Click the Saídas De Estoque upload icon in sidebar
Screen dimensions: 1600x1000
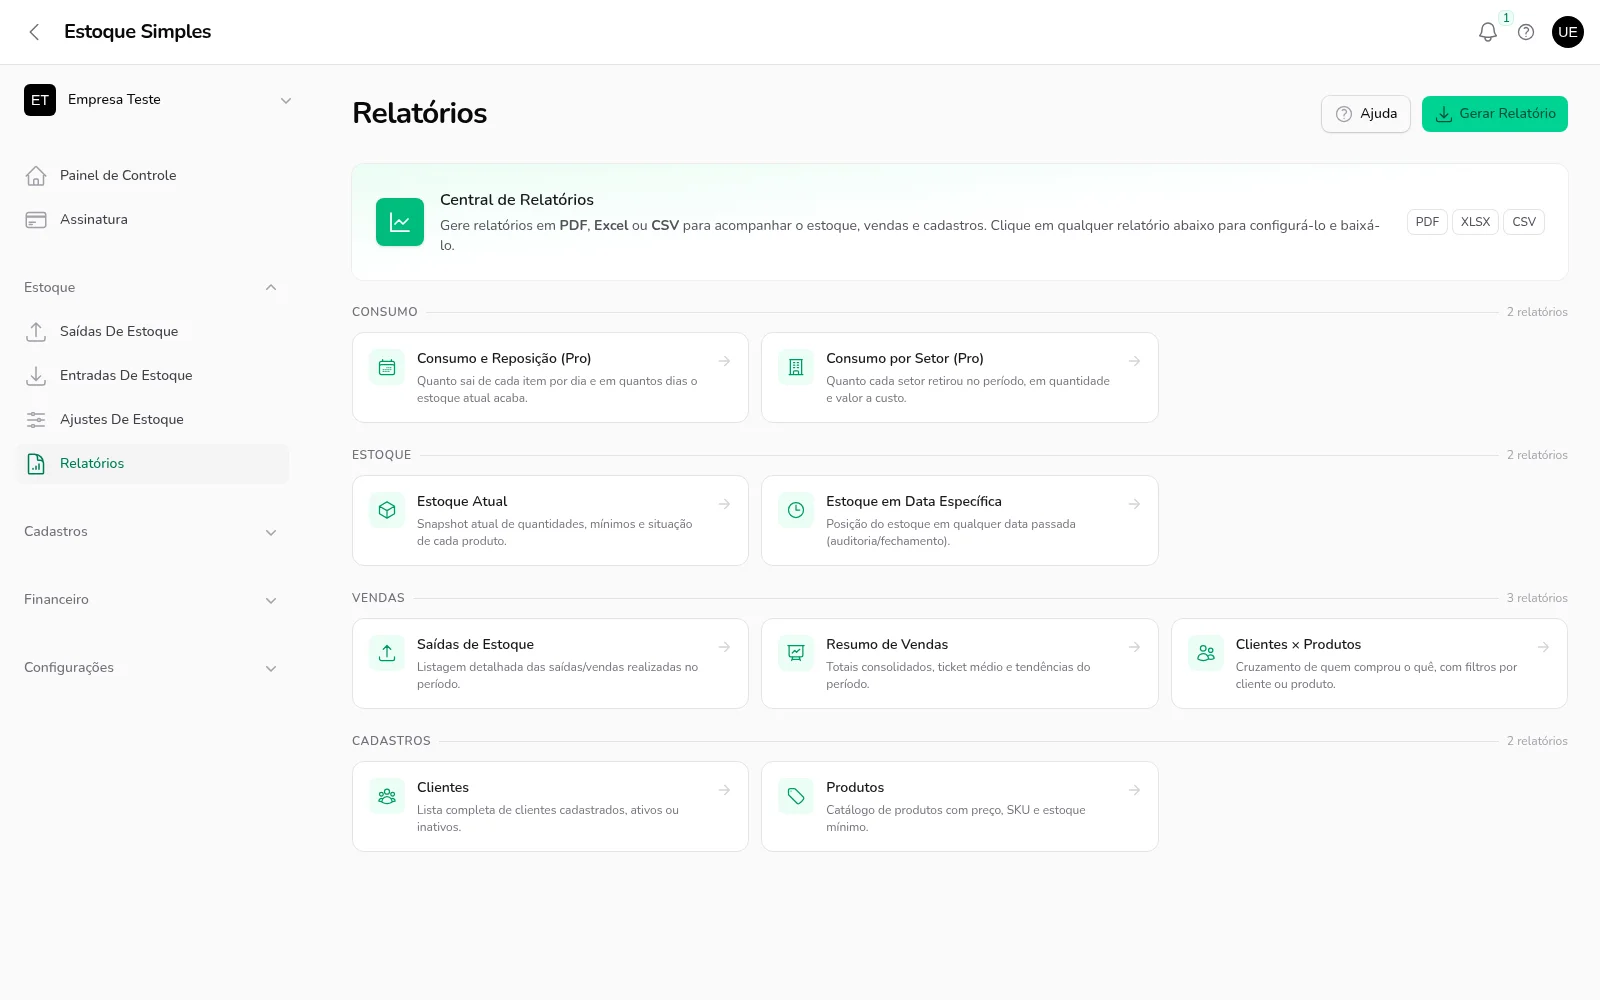[x=36, y=332]
